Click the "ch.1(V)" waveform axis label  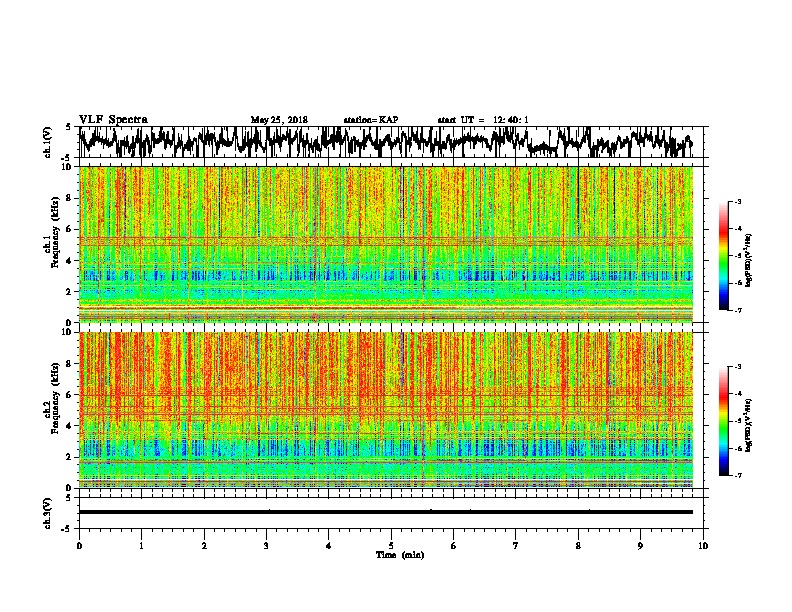point(47,142)
